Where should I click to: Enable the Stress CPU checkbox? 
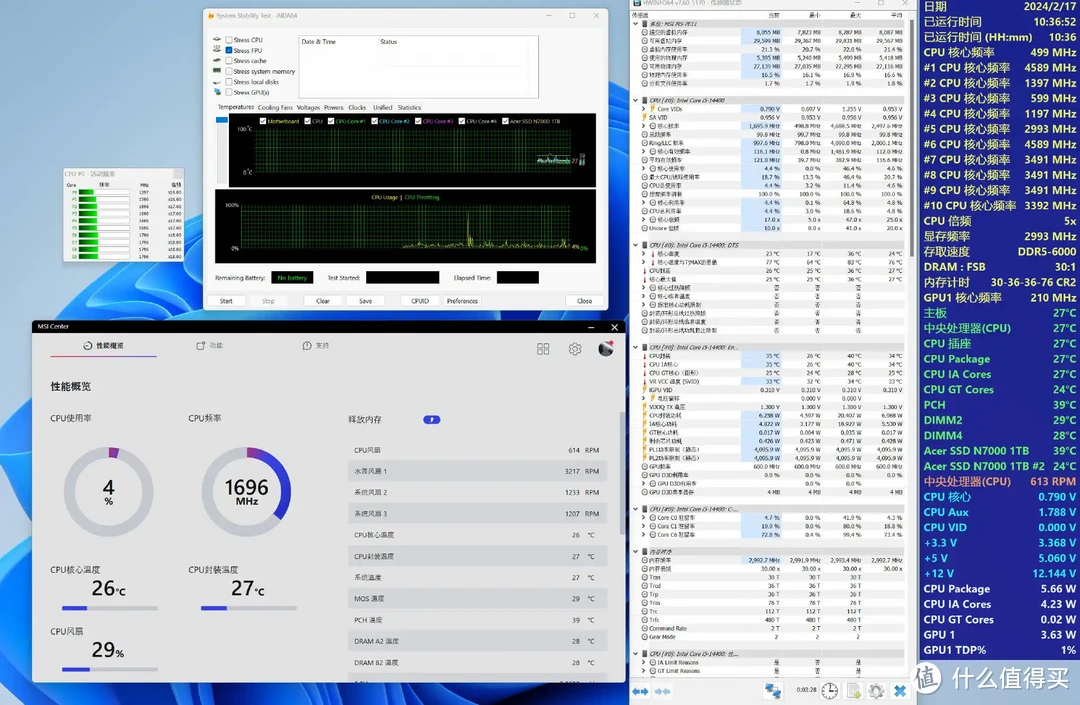229,40
